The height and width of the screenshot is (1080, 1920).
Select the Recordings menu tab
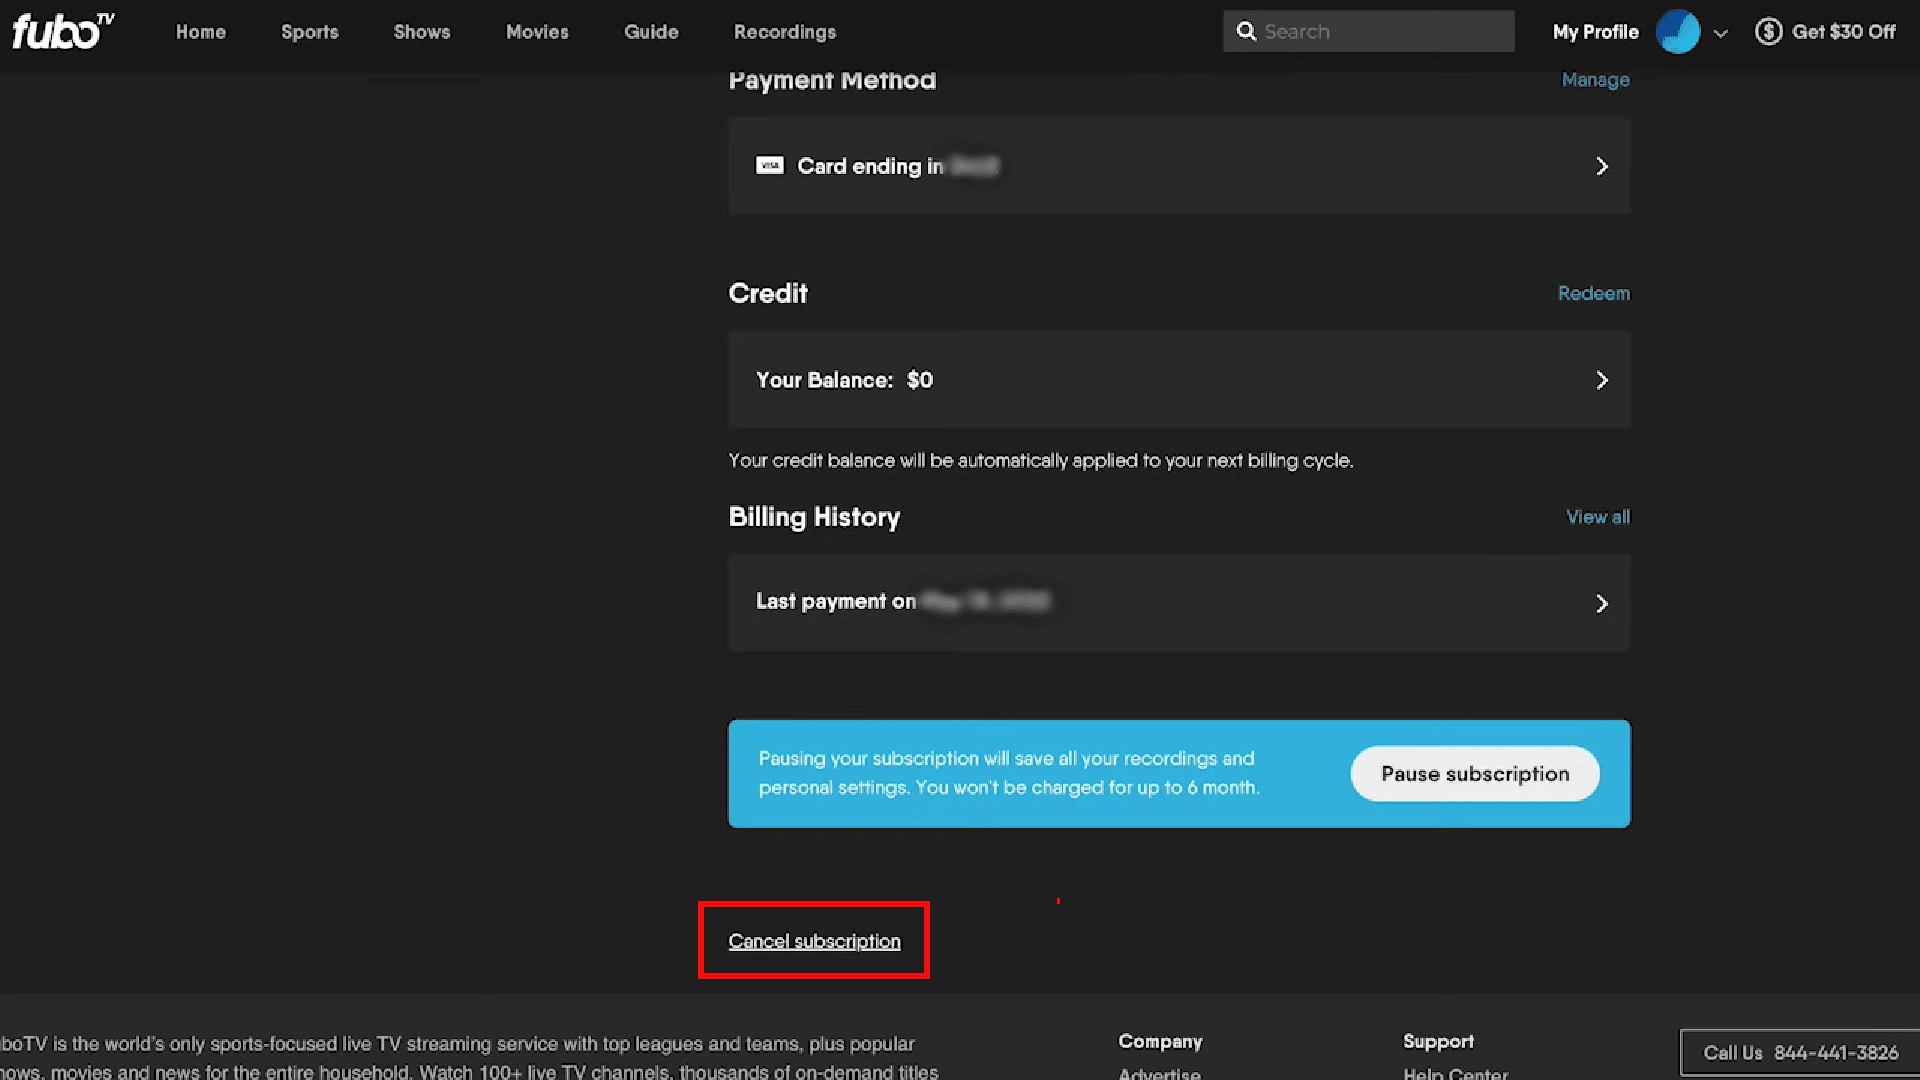(x=785, y=32)
